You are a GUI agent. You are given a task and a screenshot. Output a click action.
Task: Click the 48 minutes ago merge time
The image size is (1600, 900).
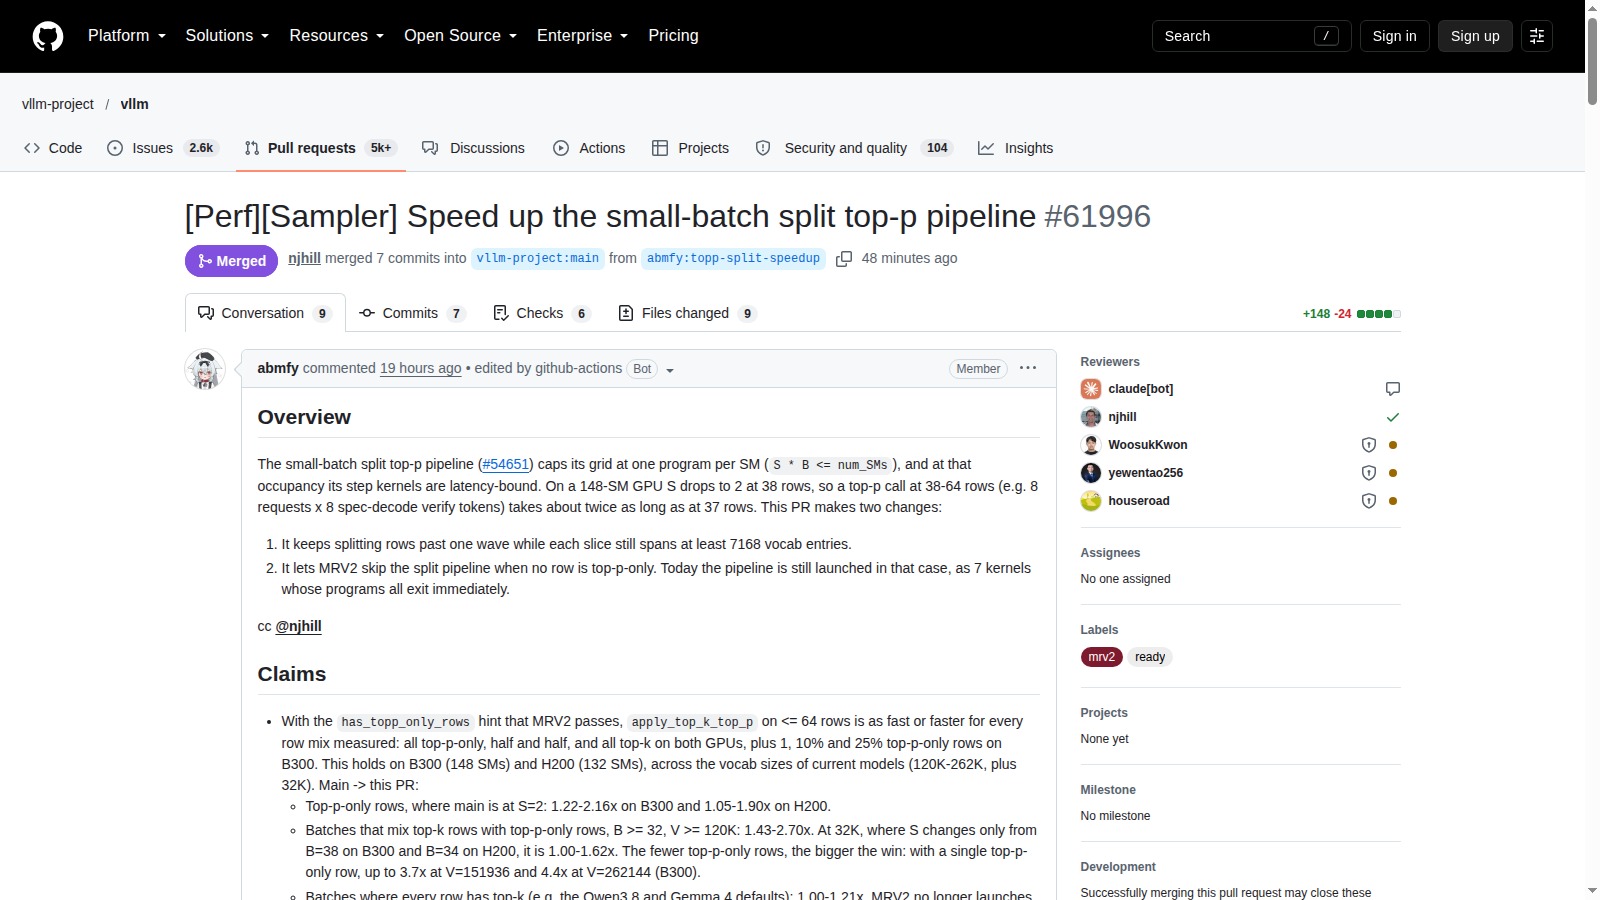(910, 258)
